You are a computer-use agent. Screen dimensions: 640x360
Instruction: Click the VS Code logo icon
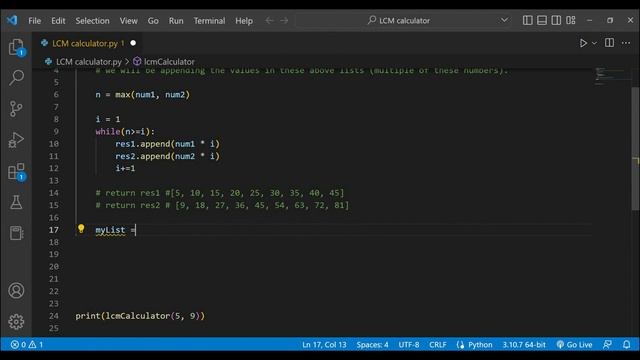pyautogui.click(x=12, y=20)
